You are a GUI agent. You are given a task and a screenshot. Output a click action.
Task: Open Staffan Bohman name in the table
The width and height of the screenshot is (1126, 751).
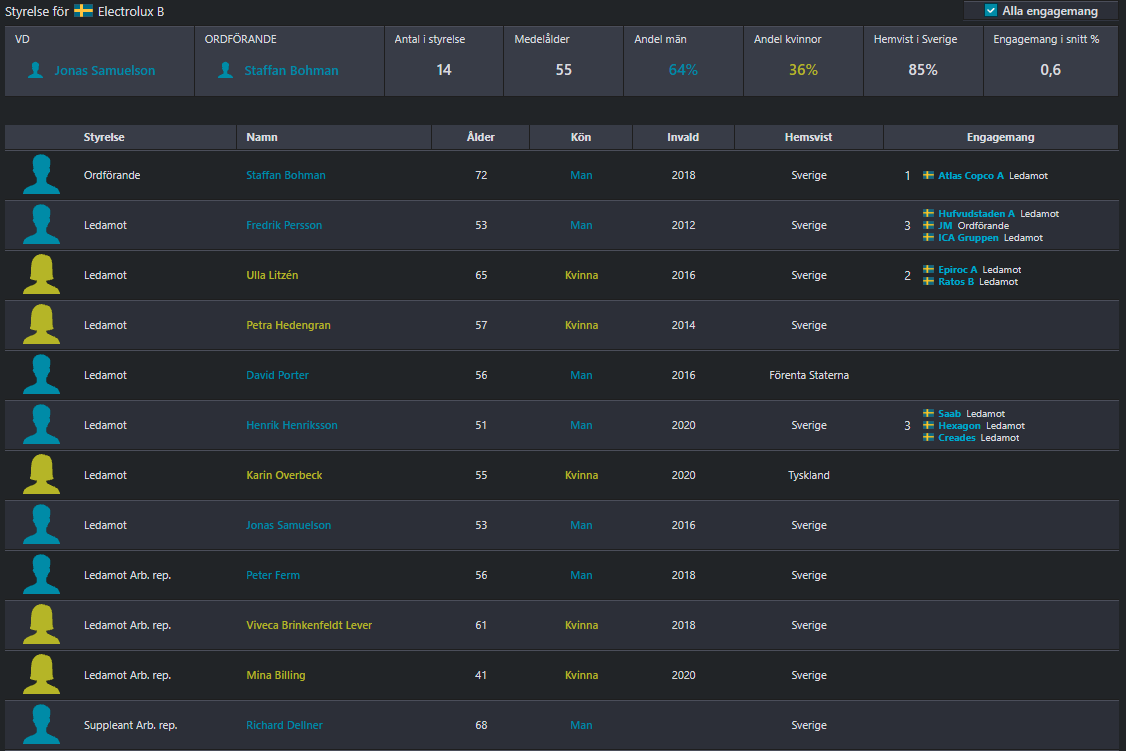[x=286, y=175]
